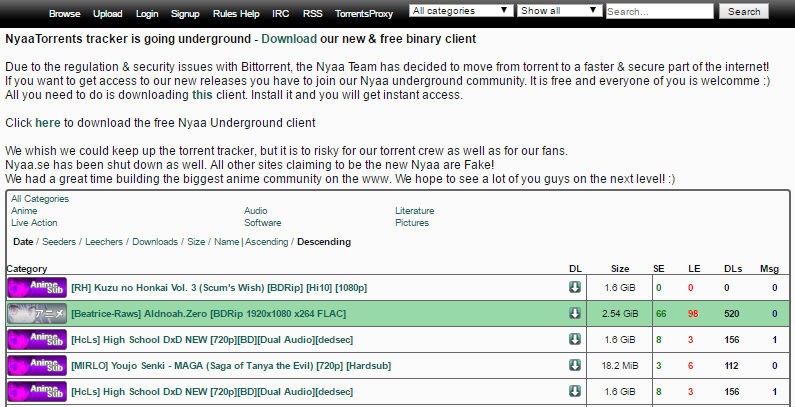The width and height of the screenshot is (795, 407).
Task: Sort torrents by Size
Action: (x=196, y=242)
